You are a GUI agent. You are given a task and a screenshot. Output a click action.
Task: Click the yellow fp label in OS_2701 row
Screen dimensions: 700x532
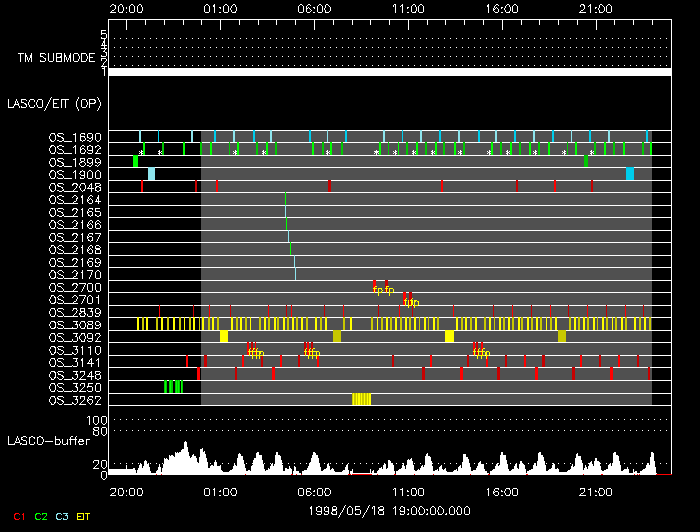click(411, 302)
